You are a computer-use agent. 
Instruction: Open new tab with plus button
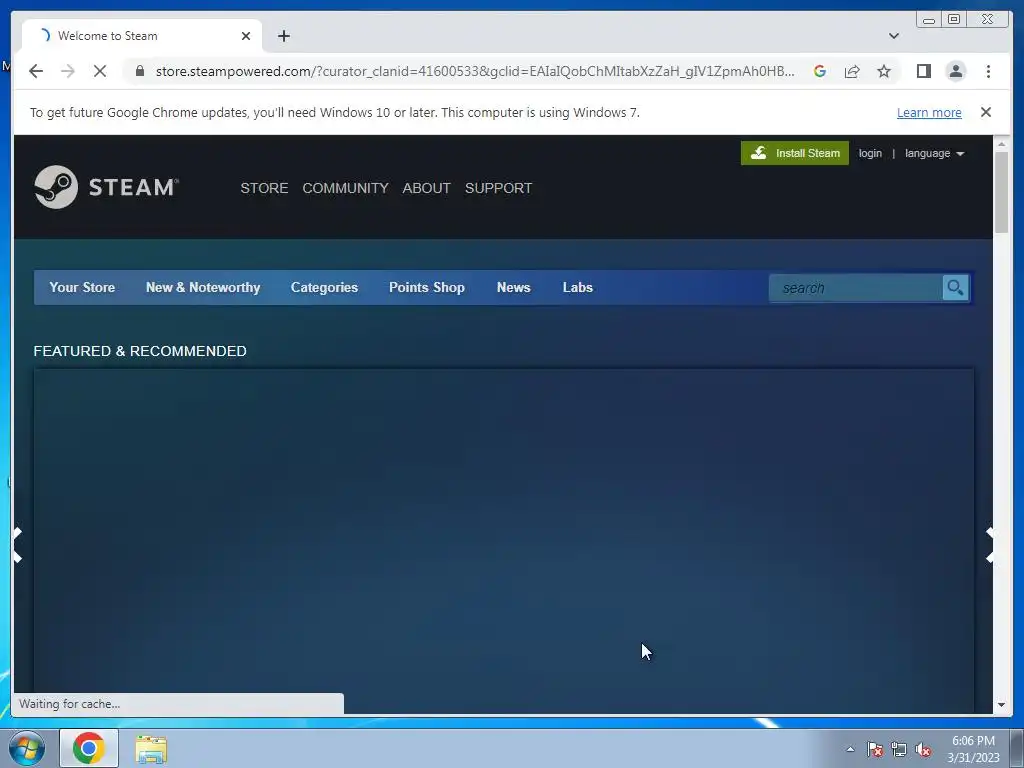pyautogui.click(x=283, y=36)
